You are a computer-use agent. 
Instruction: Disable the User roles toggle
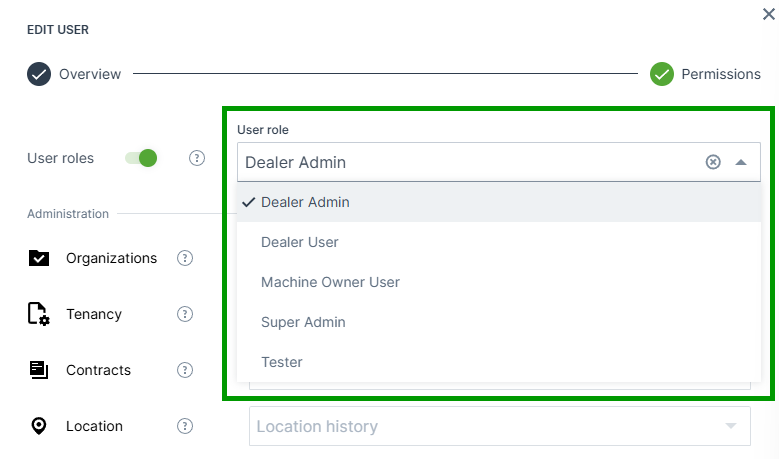click(x=141, y=158)
